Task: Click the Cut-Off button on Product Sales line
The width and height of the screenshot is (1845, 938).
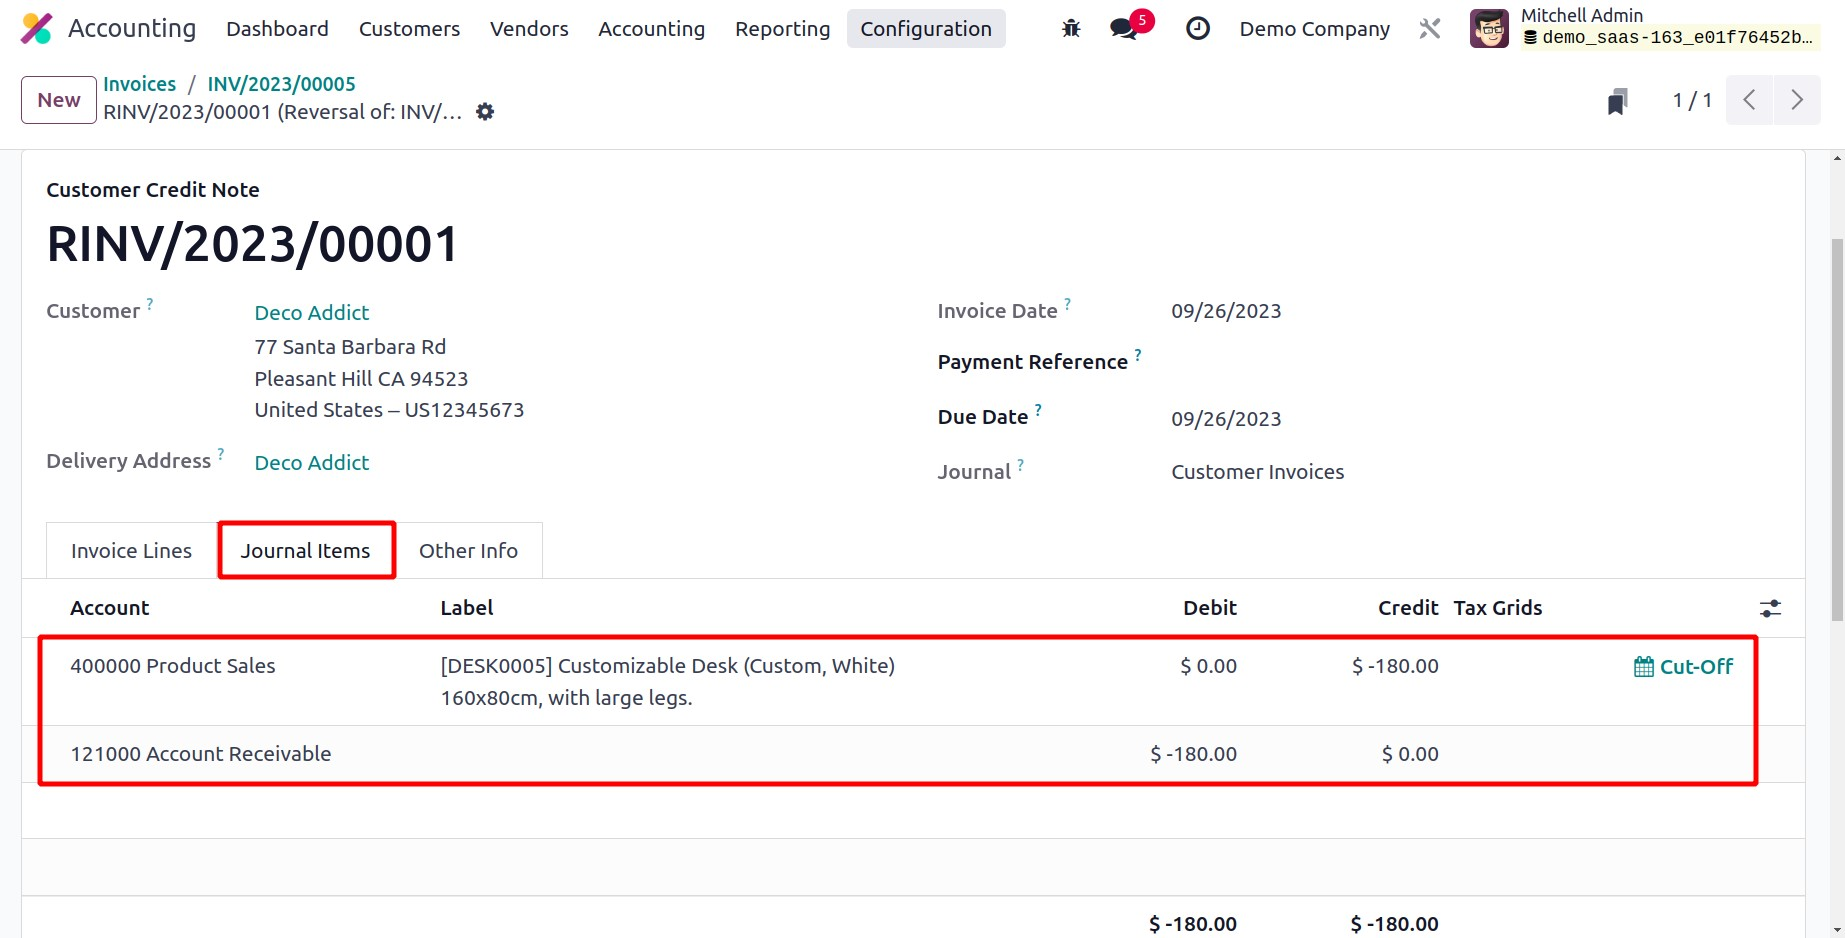Action: pos(1684,667)
